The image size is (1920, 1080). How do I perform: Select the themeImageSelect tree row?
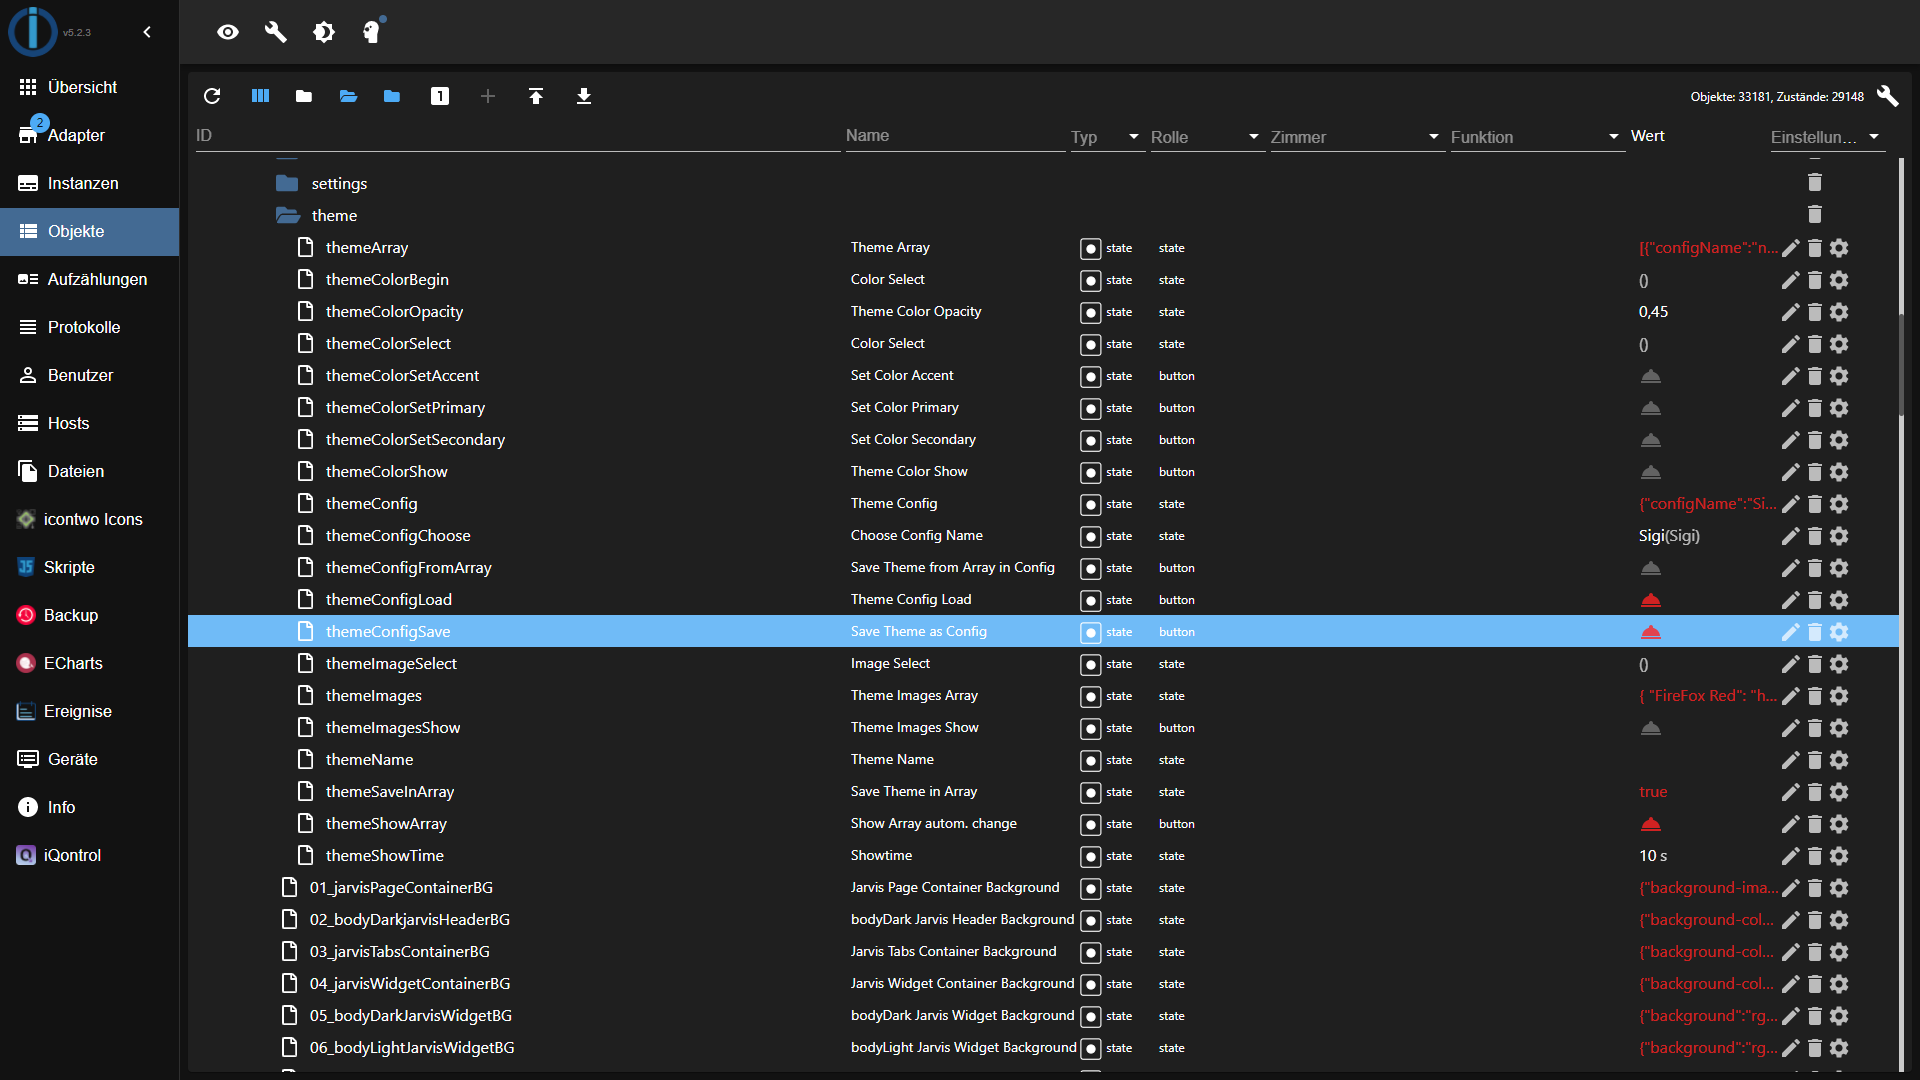point(1043,664)
